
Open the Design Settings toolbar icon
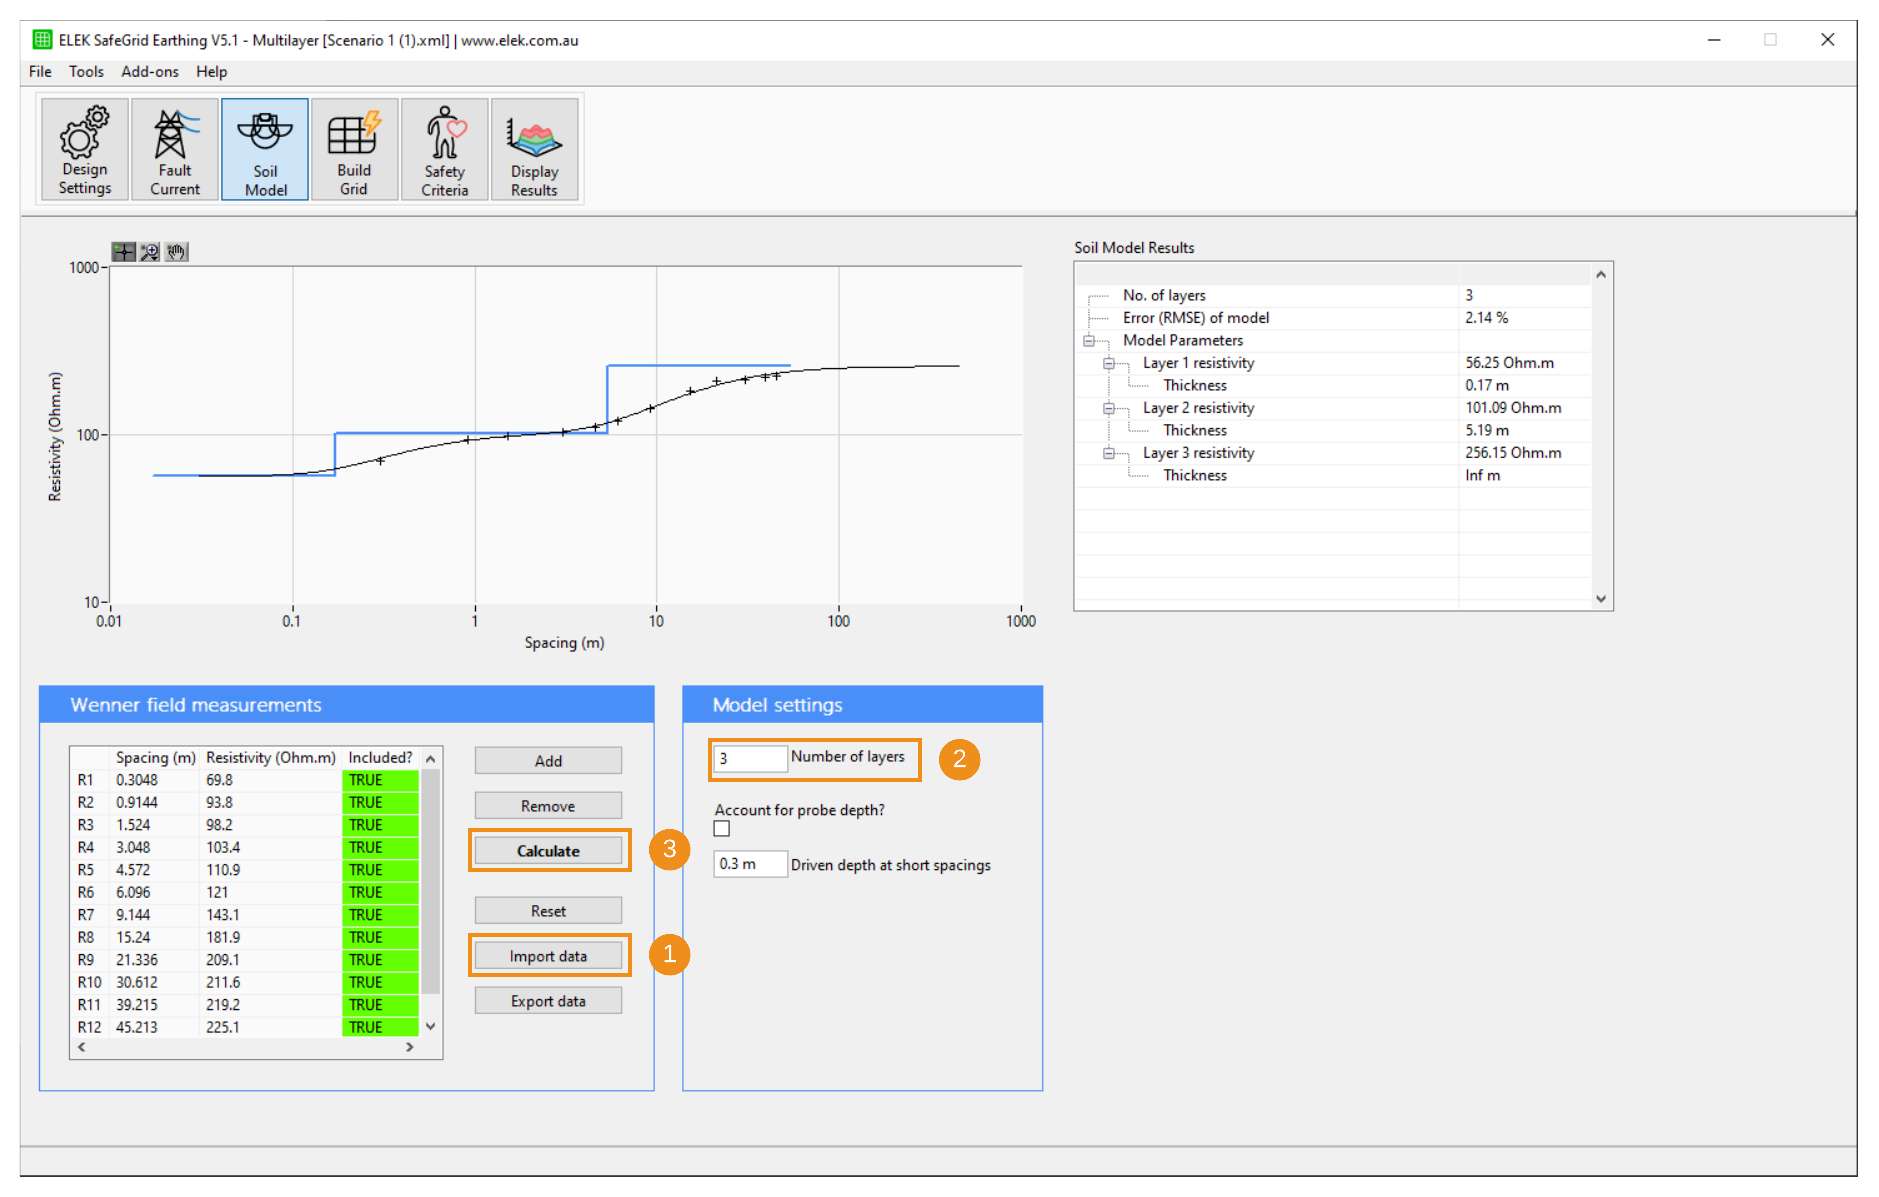83,148
